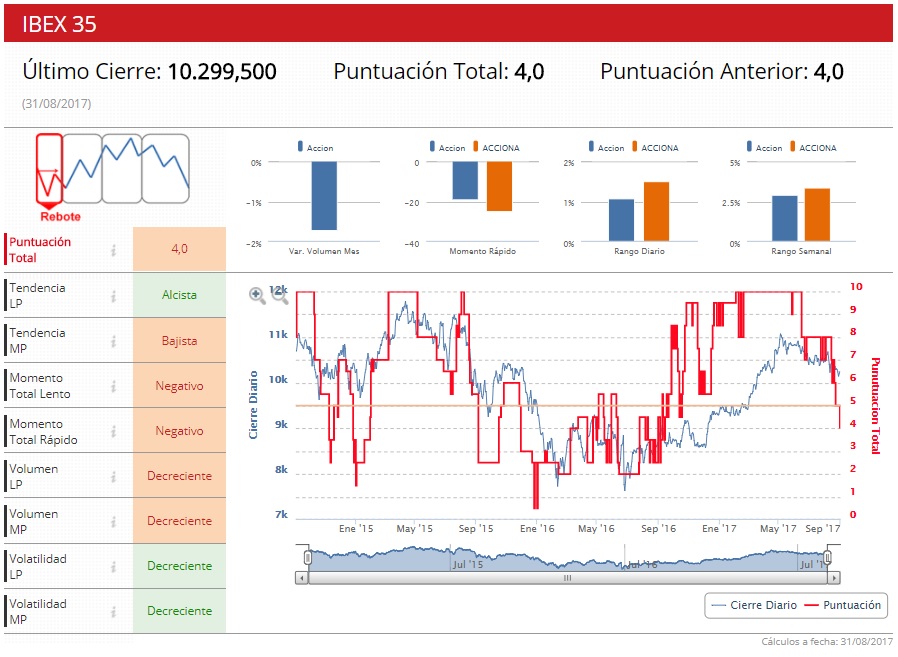Open info icon for Volatilidad MP row
This screenshot has height=657, width=898.
pos(113,612)
